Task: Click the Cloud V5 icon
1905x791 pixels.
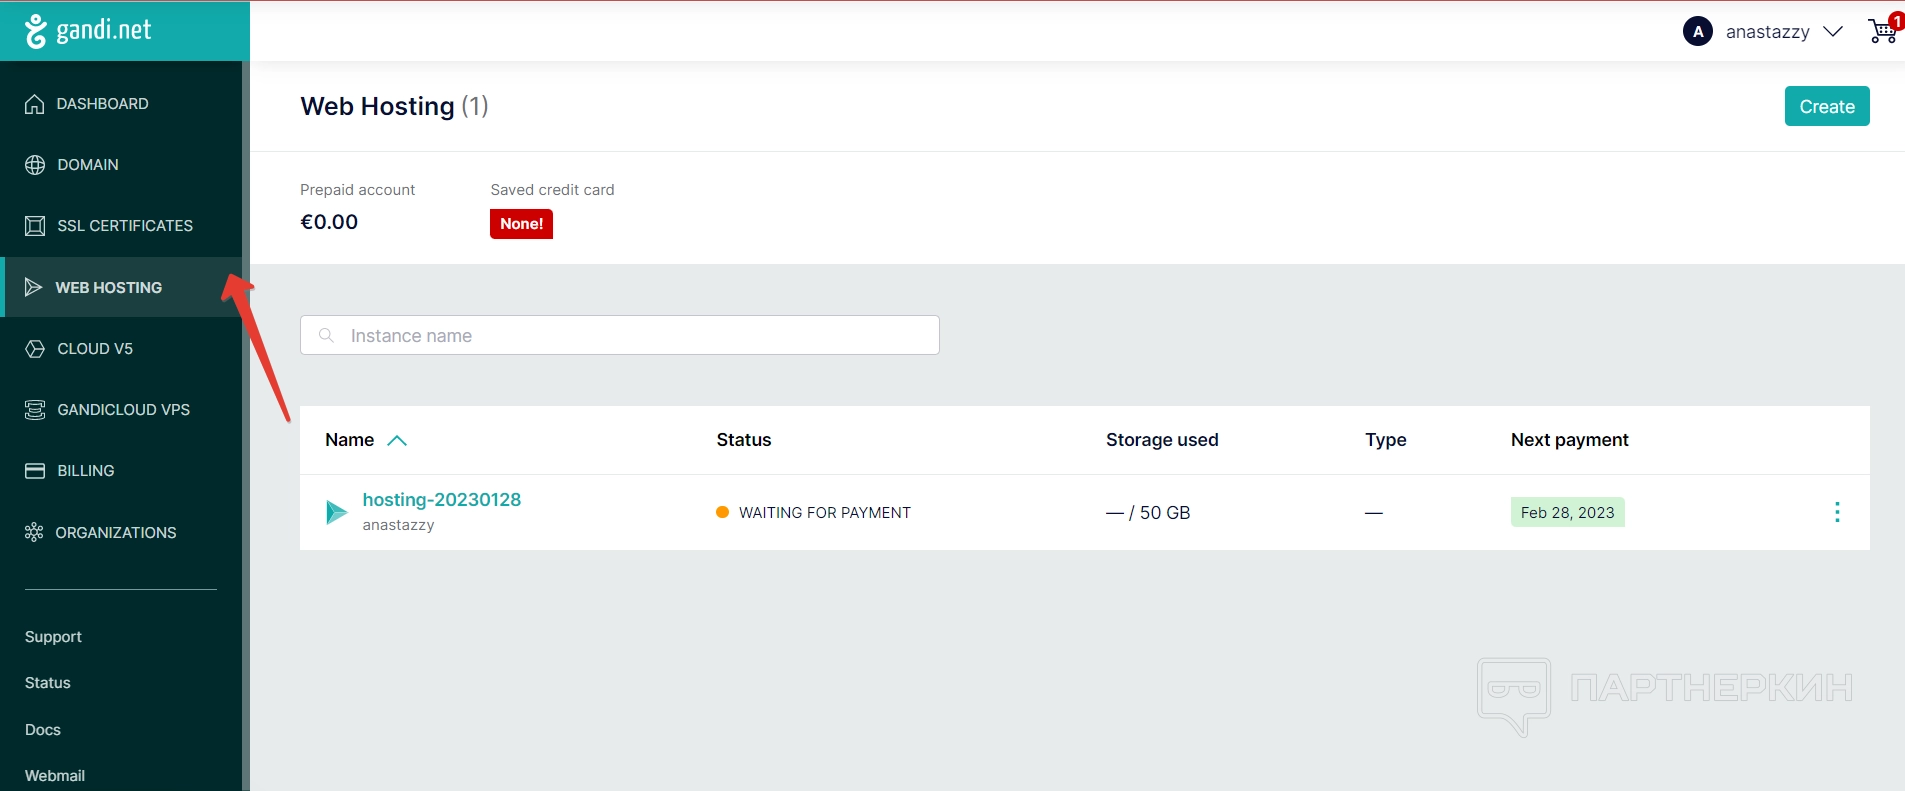Action: (35, 349)
